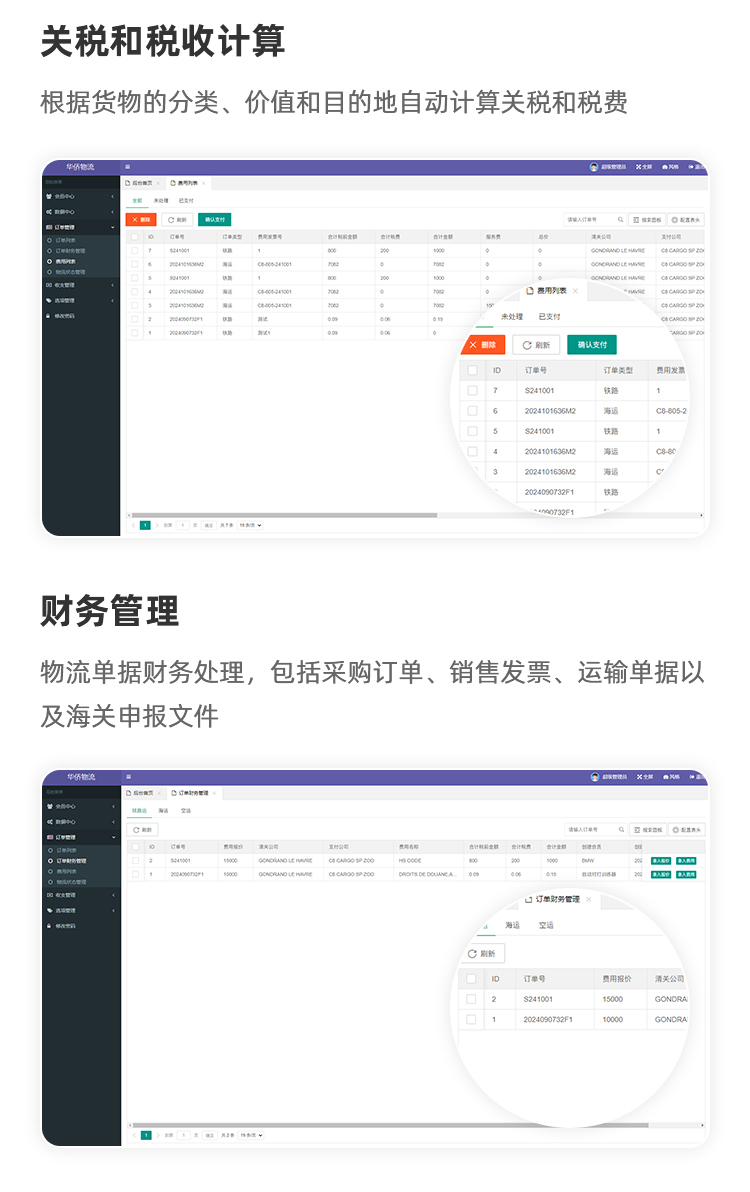Open the 15条/页 page-size dropdown under the 费用列表 table
Viewport: 750px width, 1192px height.
click(x=250, y=525)
